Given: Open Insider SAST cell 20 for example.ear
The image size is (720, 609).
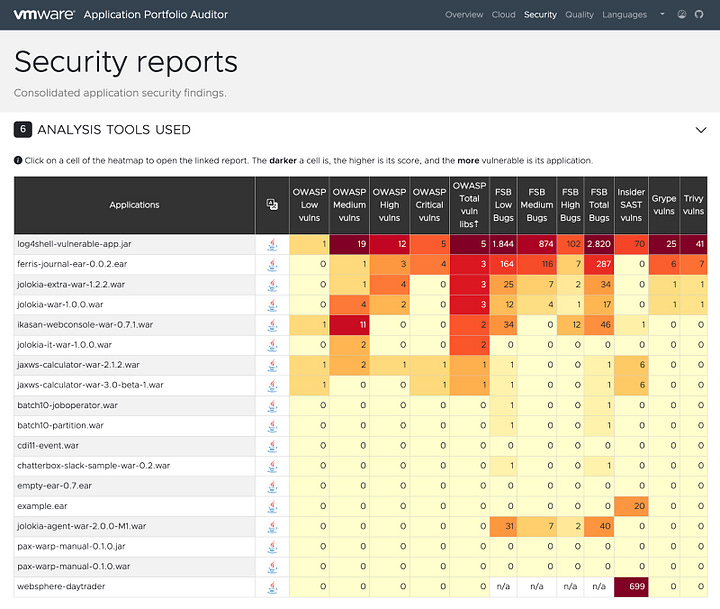Looking at the screenshot, I should pos(631,506).
